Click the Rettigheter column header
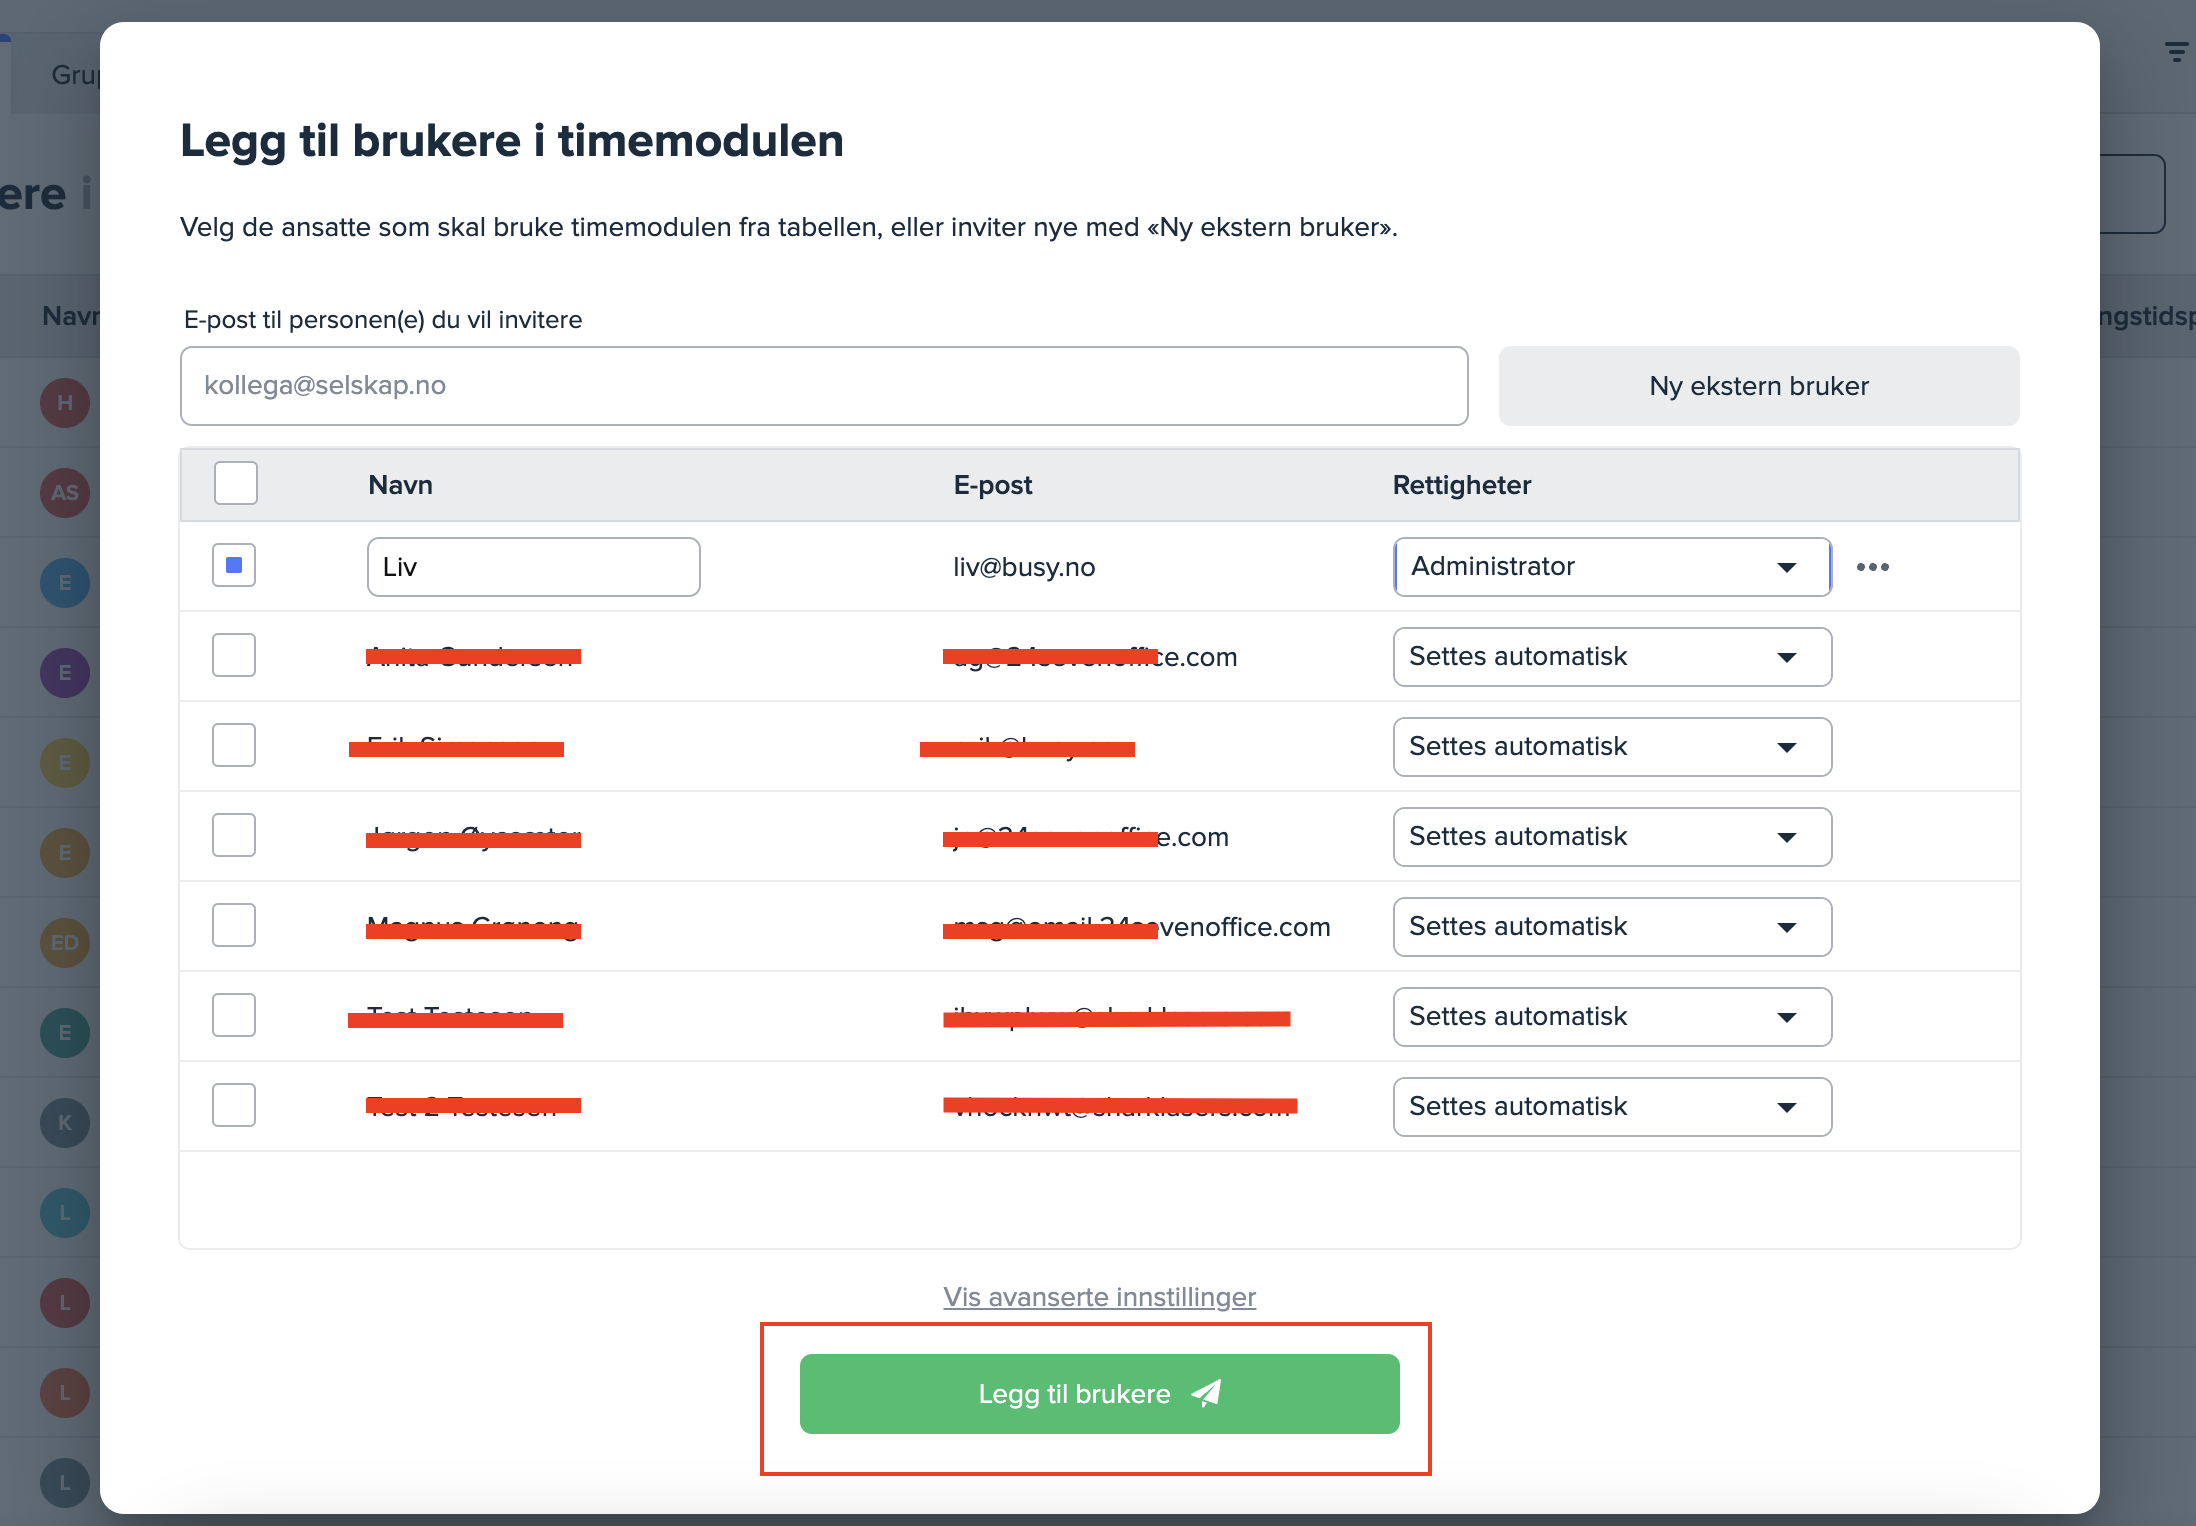Image resolution: width=2196 pixels, height=1526 pixels. (1461, 485)
